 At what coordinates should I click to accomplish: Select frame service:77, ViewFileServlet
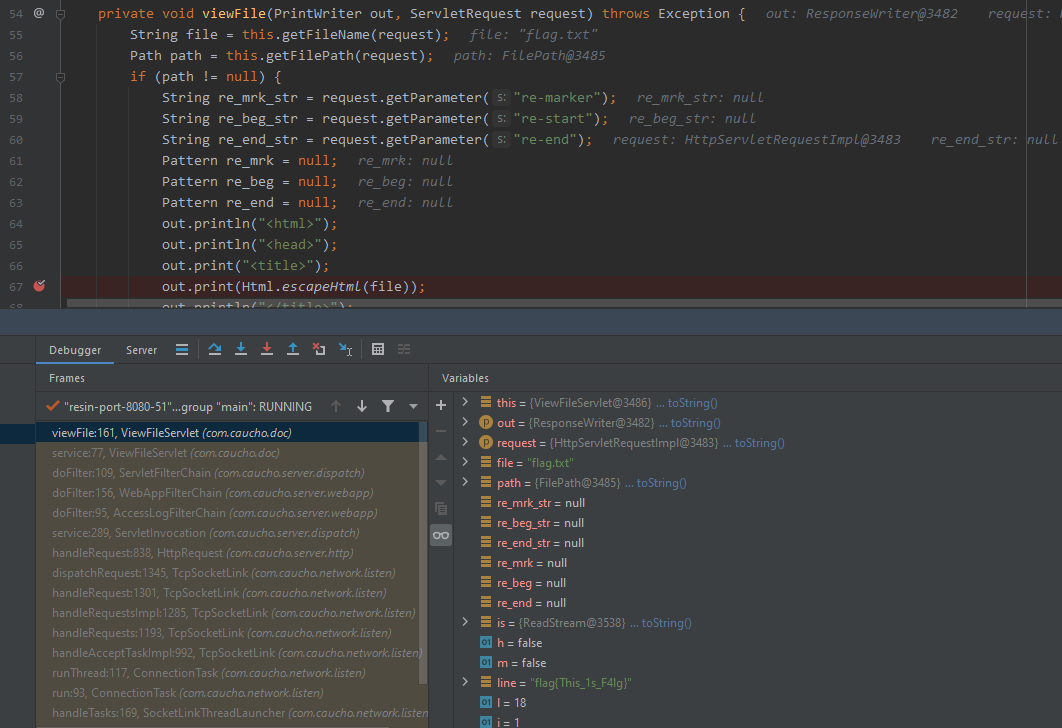click(228, 452)
